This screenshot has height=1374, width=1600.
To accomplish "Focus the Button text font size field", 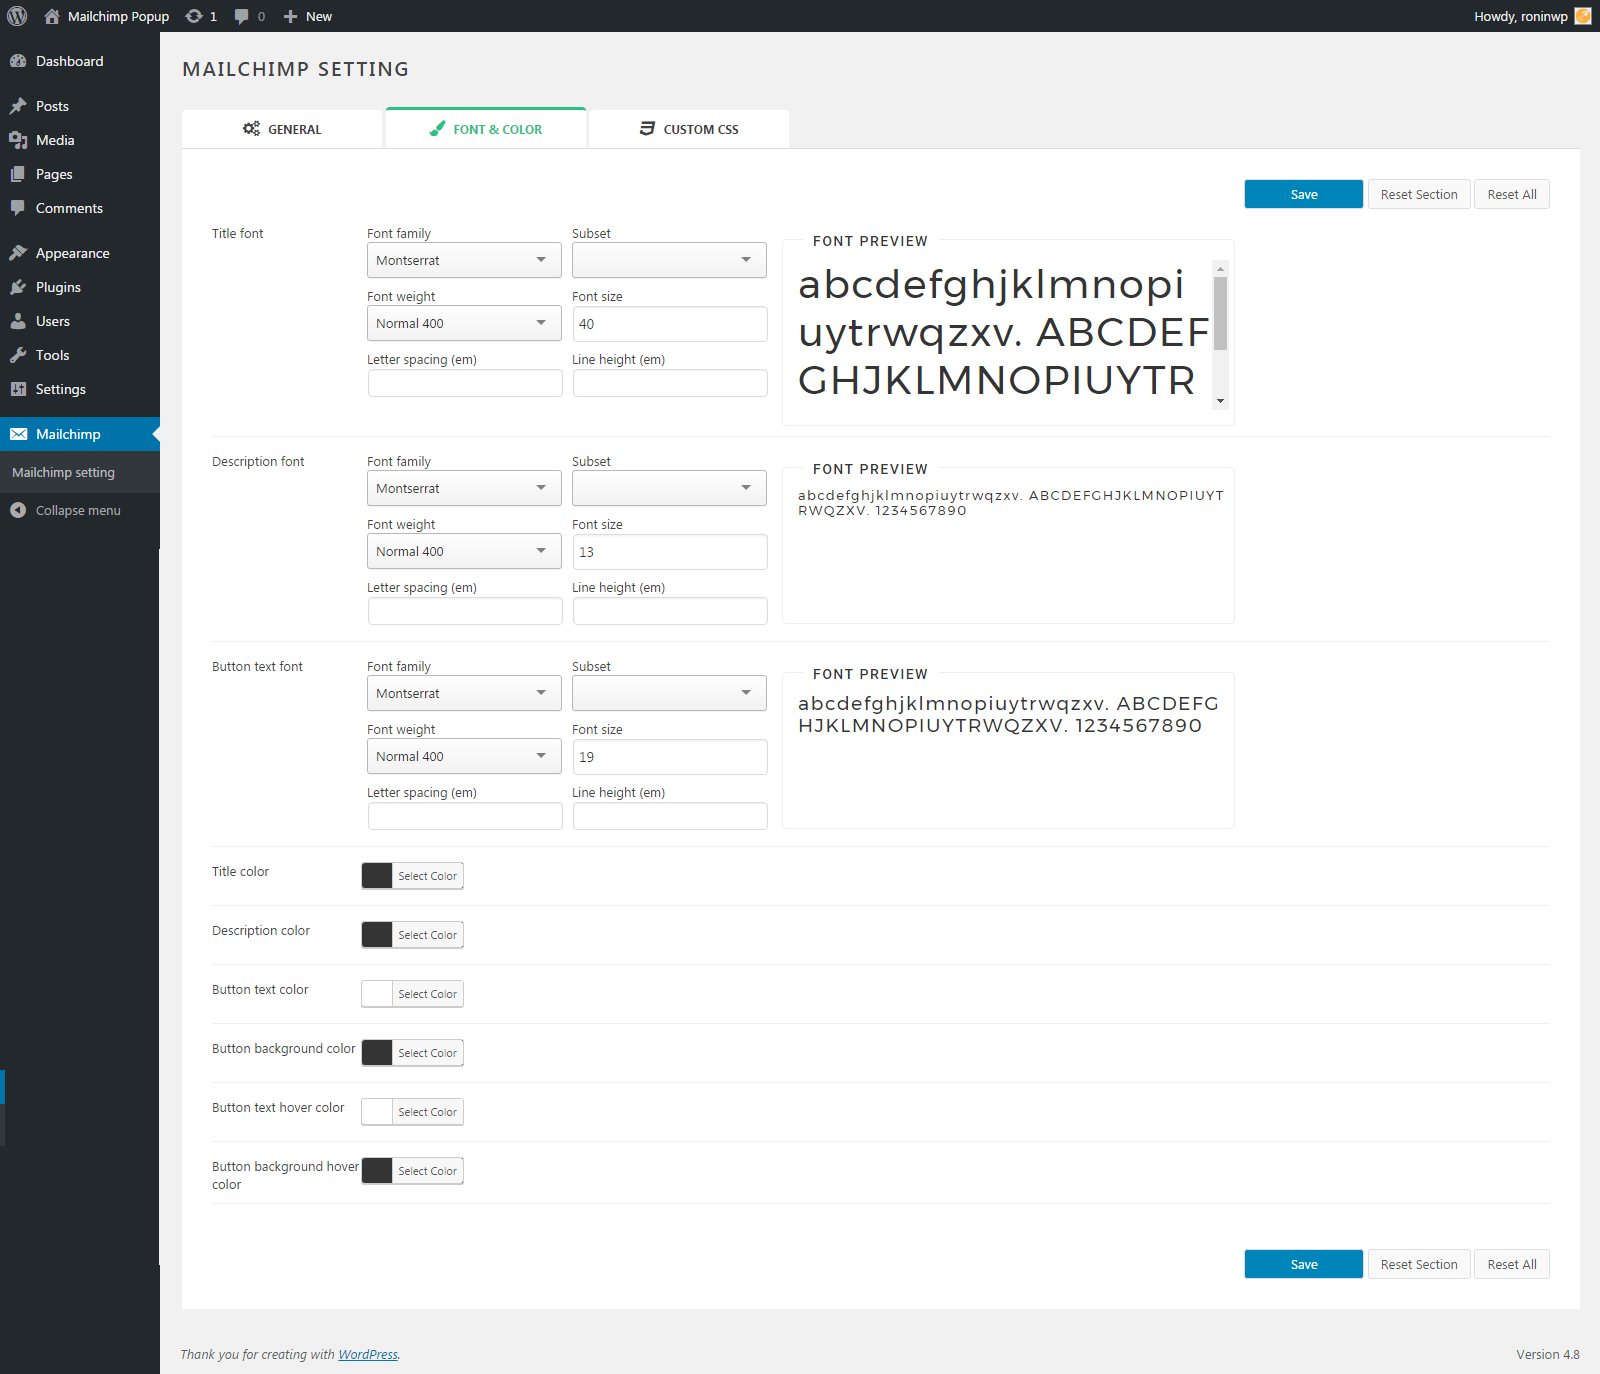I will pyautogui.click(x=670, y=757).
